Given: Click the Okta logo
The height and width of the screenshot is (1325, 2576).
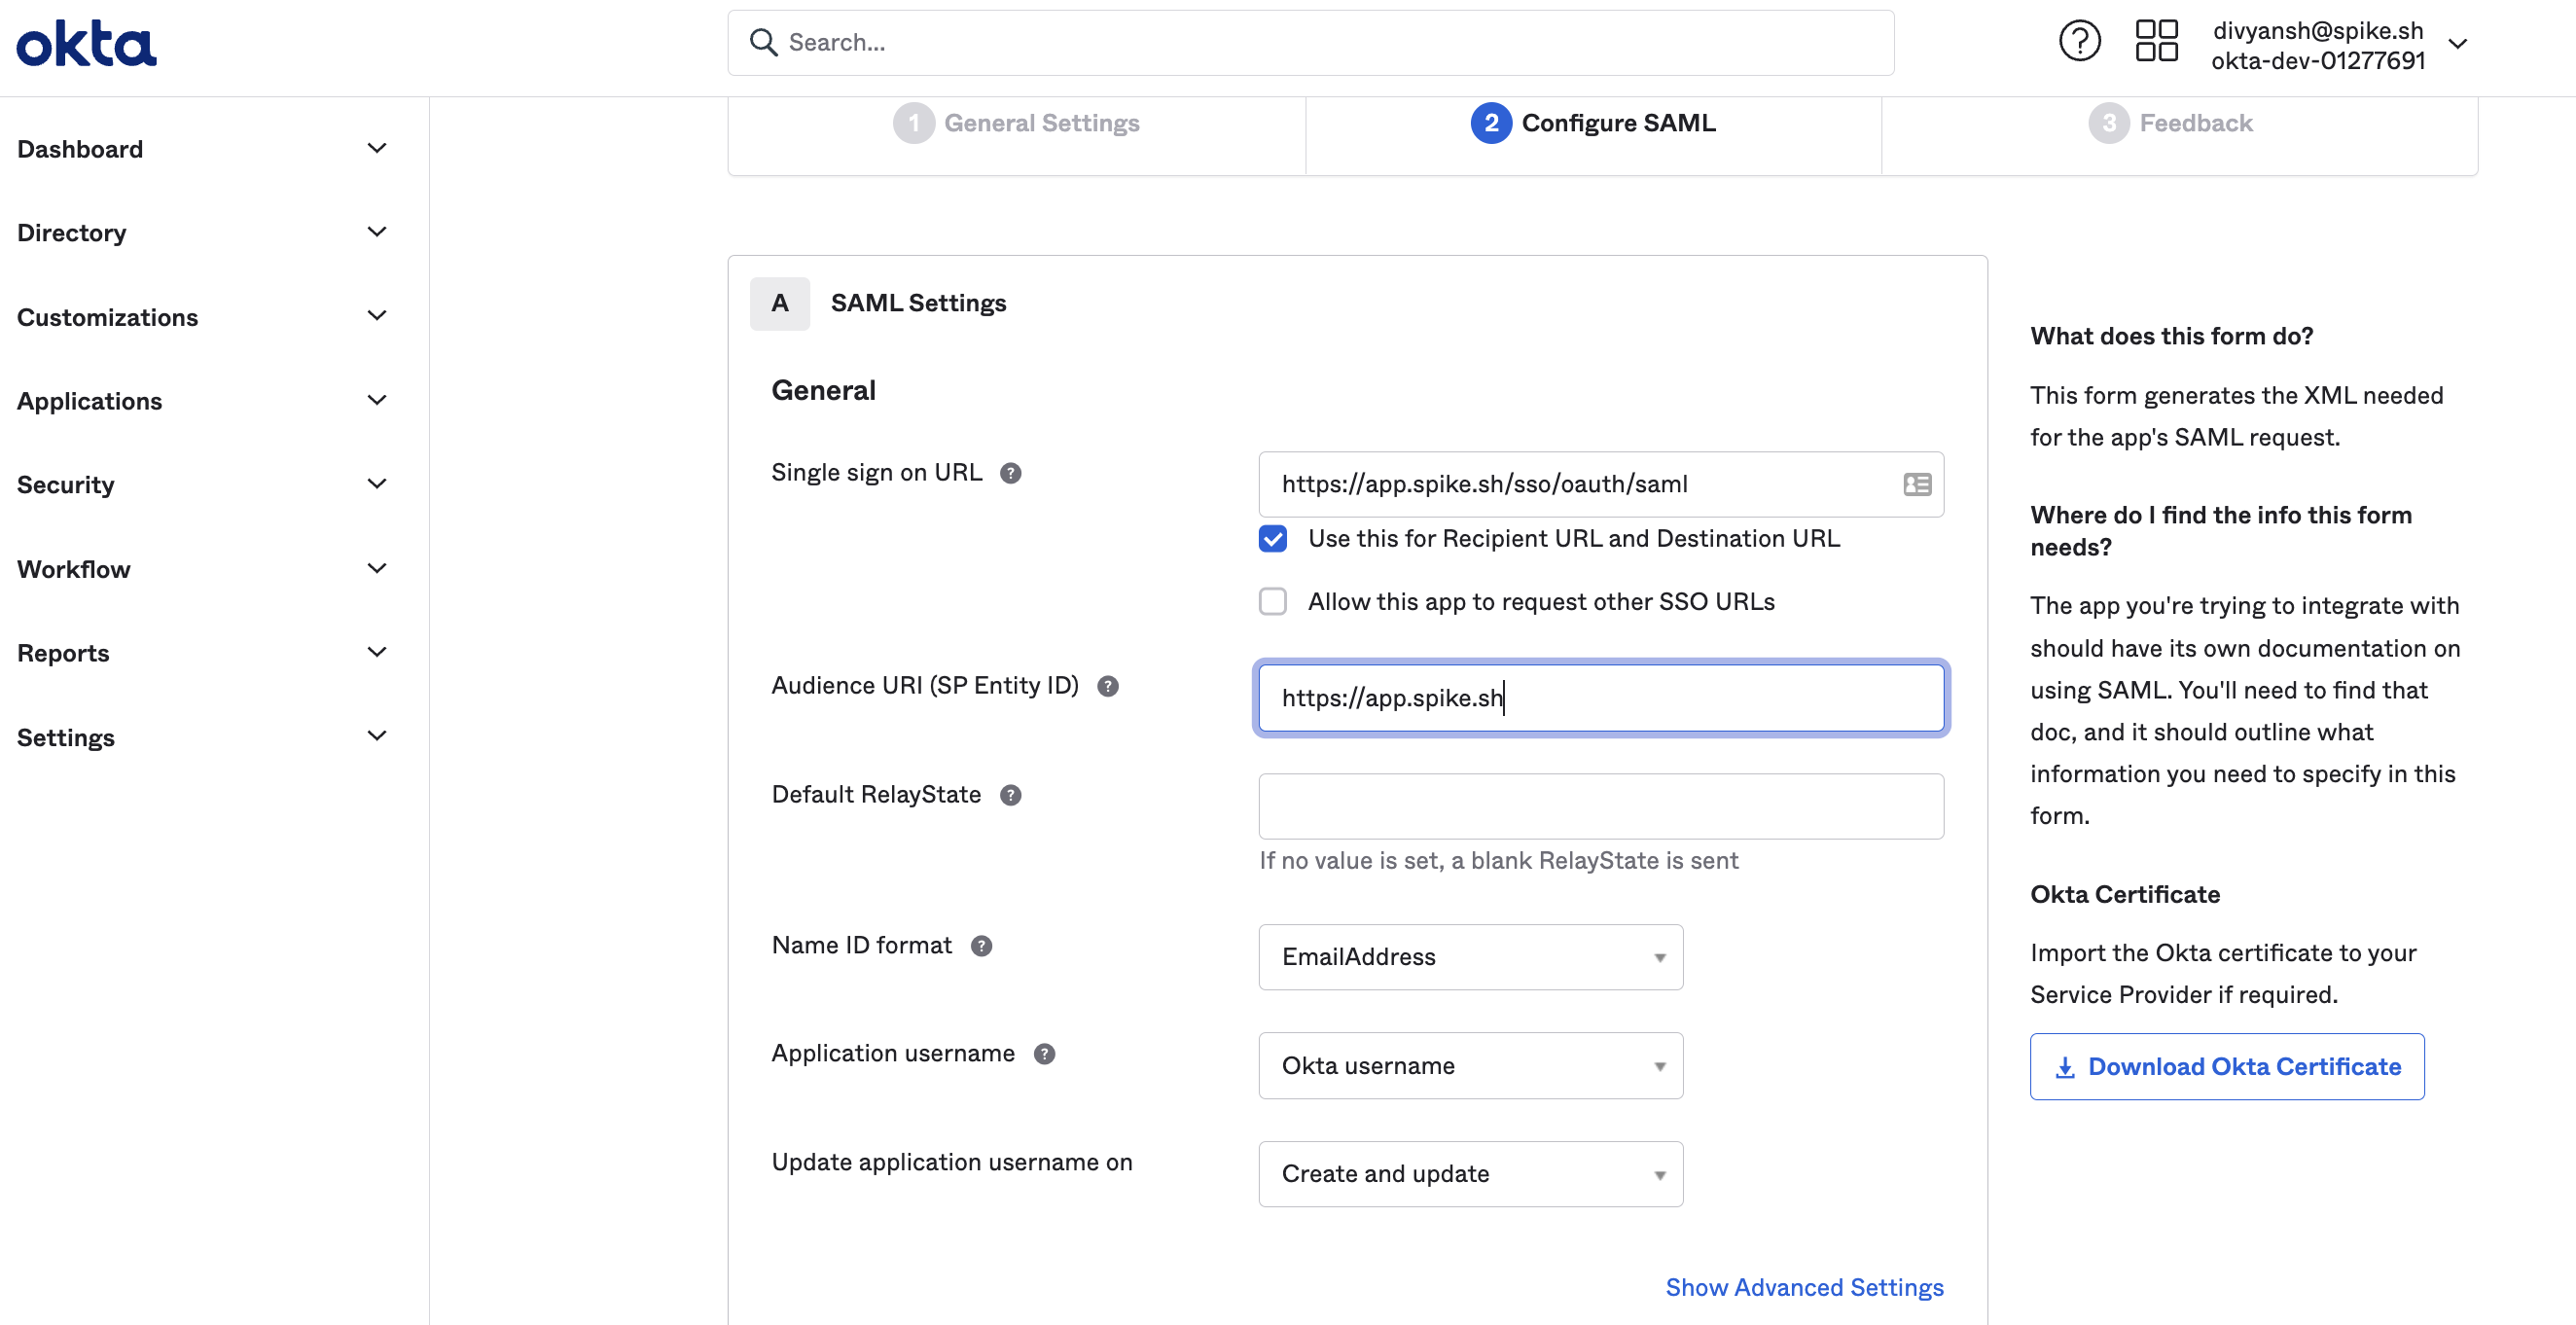Looking at the screenshot, I should [86, 44].
